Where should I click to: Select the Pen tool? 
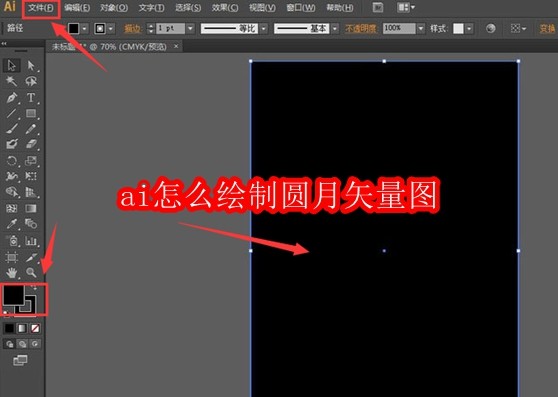pos(12,97)
